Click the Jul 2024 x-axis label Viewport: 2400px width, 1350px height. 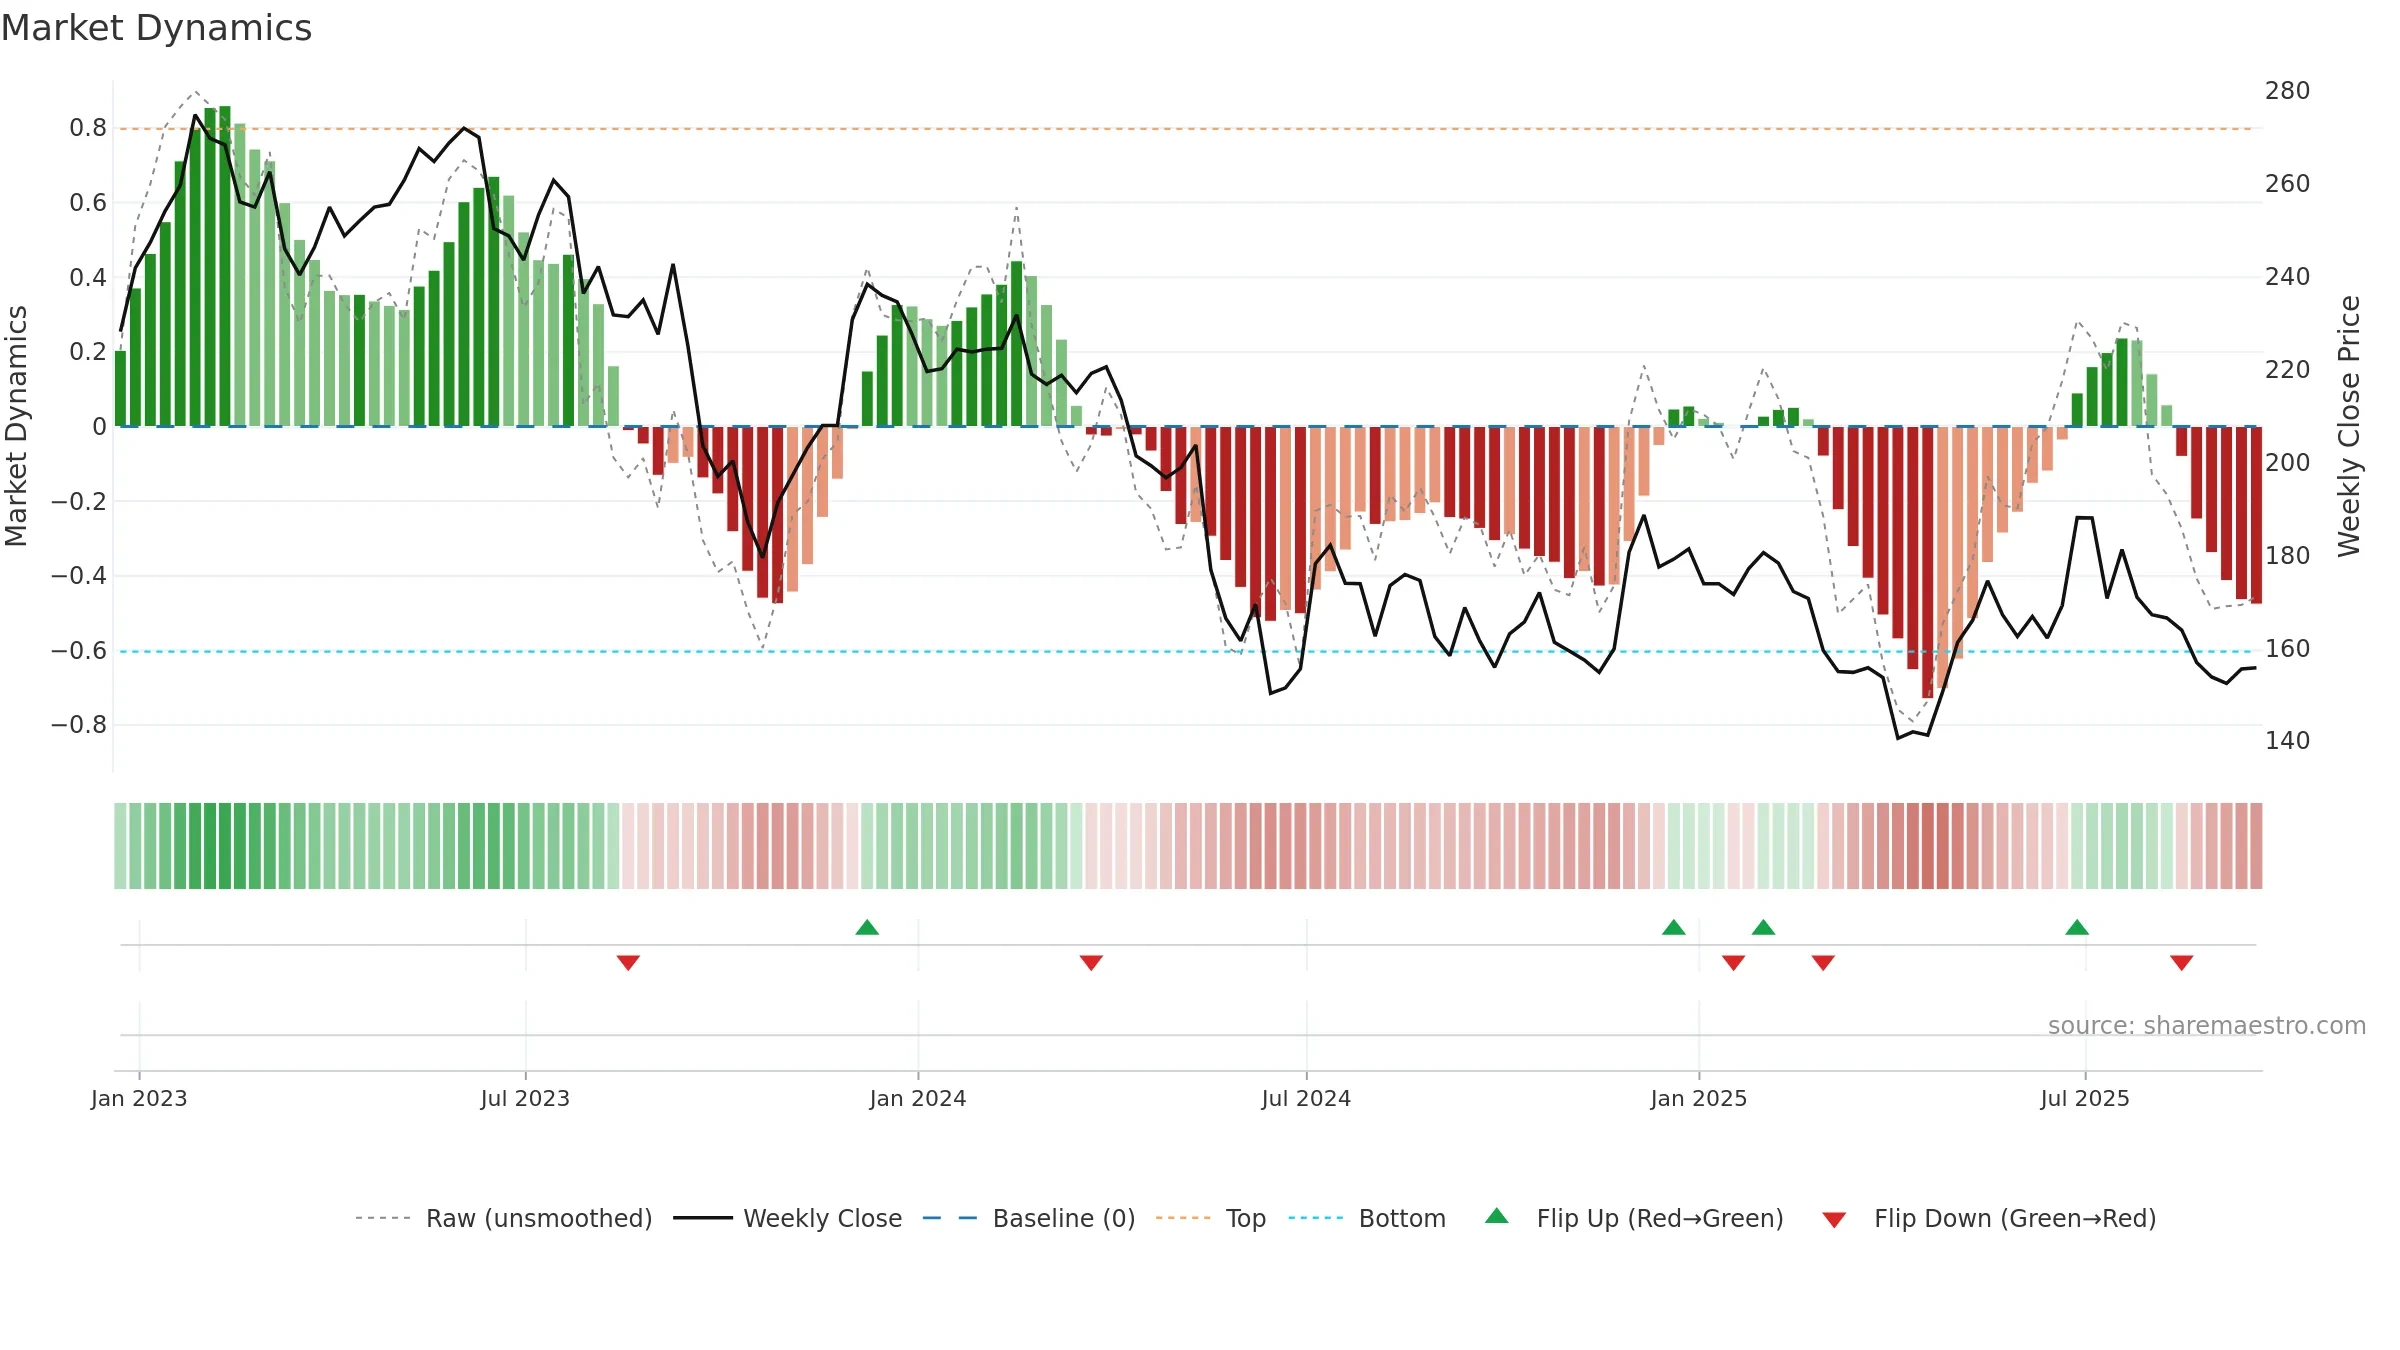coord(1306,1098)
